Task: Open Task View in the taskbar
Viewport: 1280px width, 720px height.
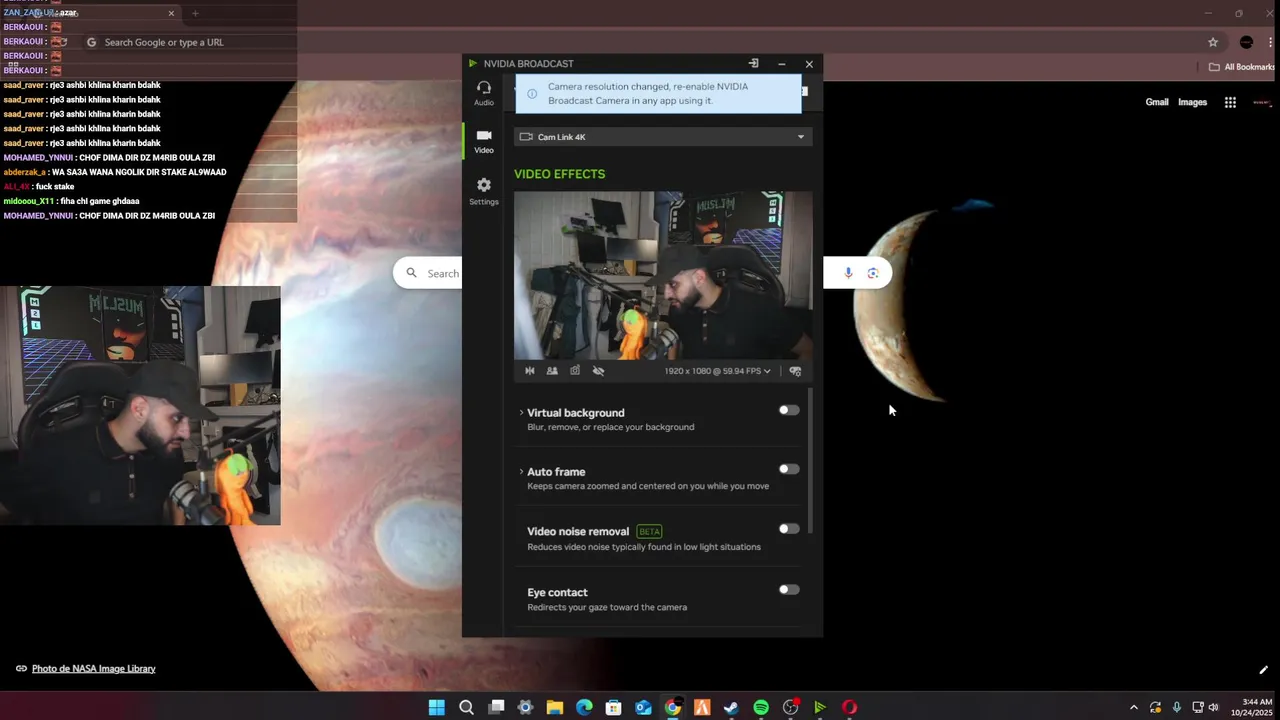Action: [496, 707]
